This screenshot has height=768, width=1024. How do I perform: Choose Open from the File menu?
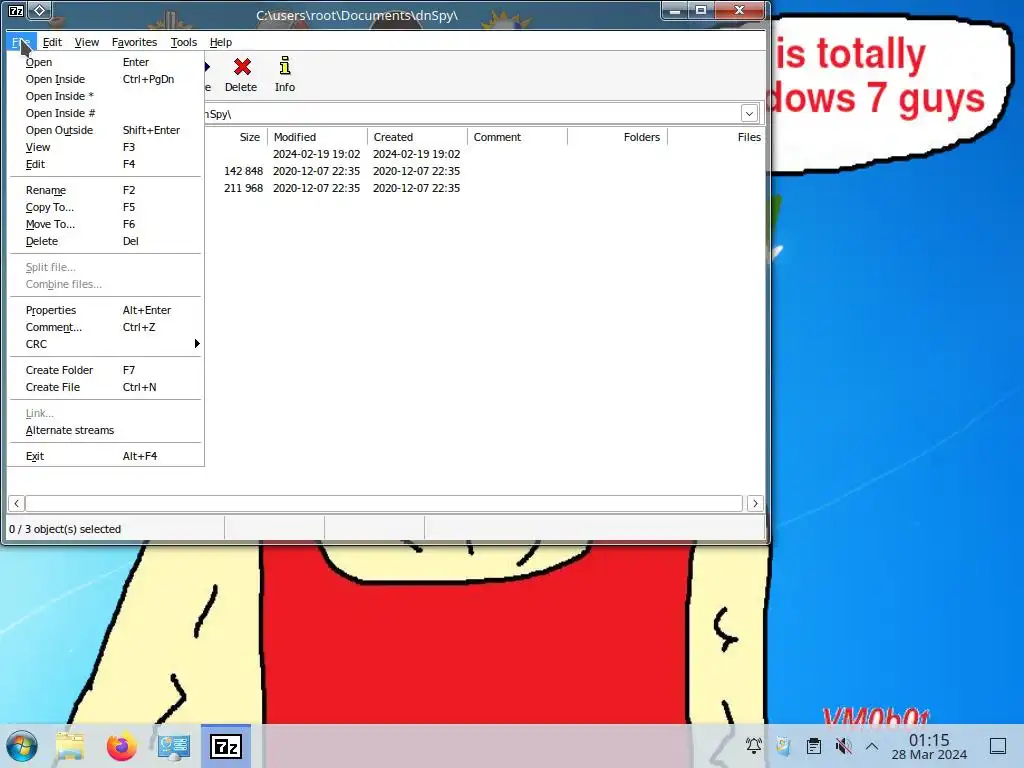pos(106,62)
